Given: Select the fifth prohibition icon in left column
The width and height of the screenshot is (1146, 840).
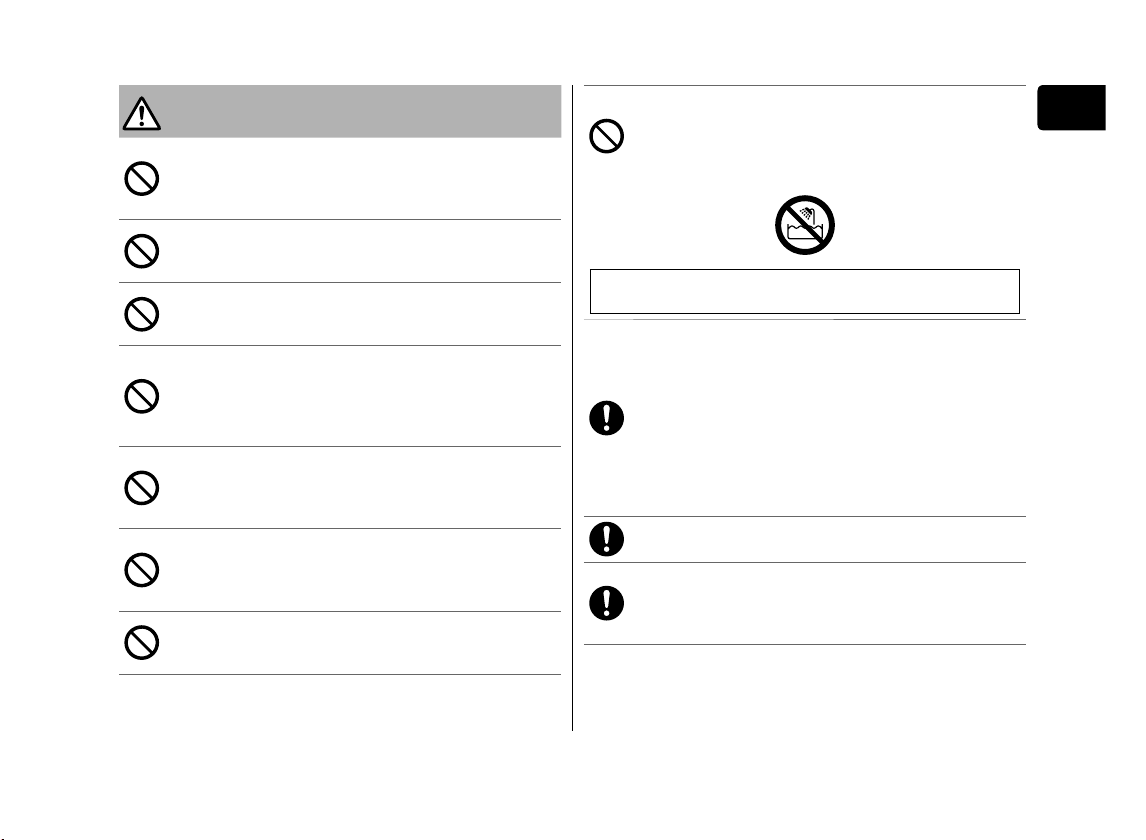Looking at the screenshot, I should [x=142, y=488].
